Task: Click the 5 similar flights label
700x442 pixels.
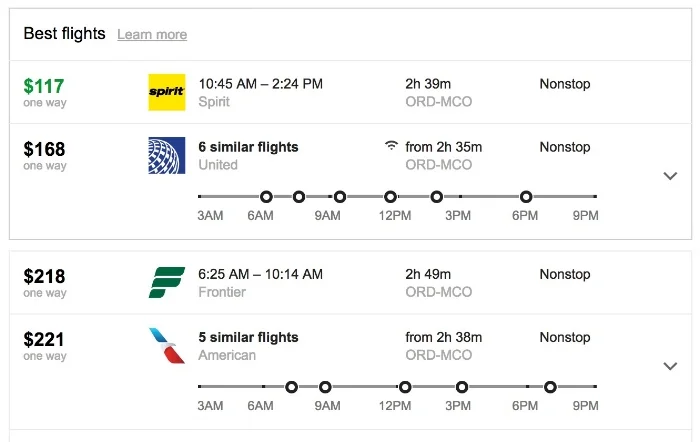Action: point(248,337)
